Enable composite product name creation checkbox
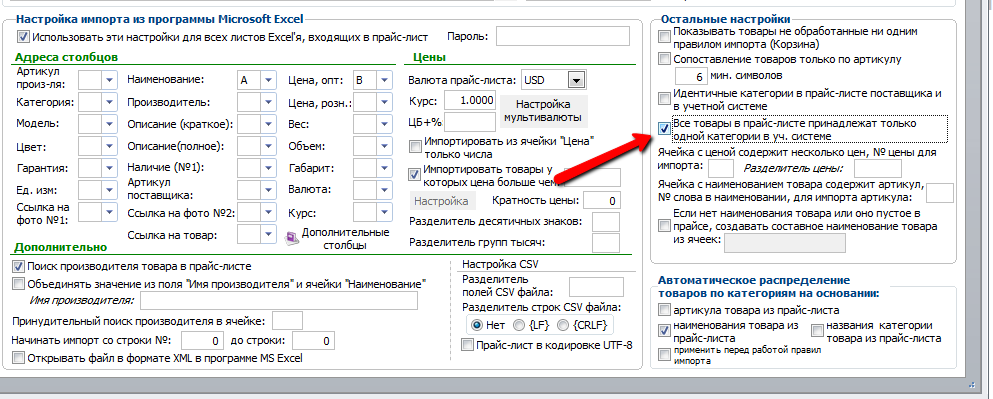The height and width of the screenshot is (399, 993). (x=664, y=226)
